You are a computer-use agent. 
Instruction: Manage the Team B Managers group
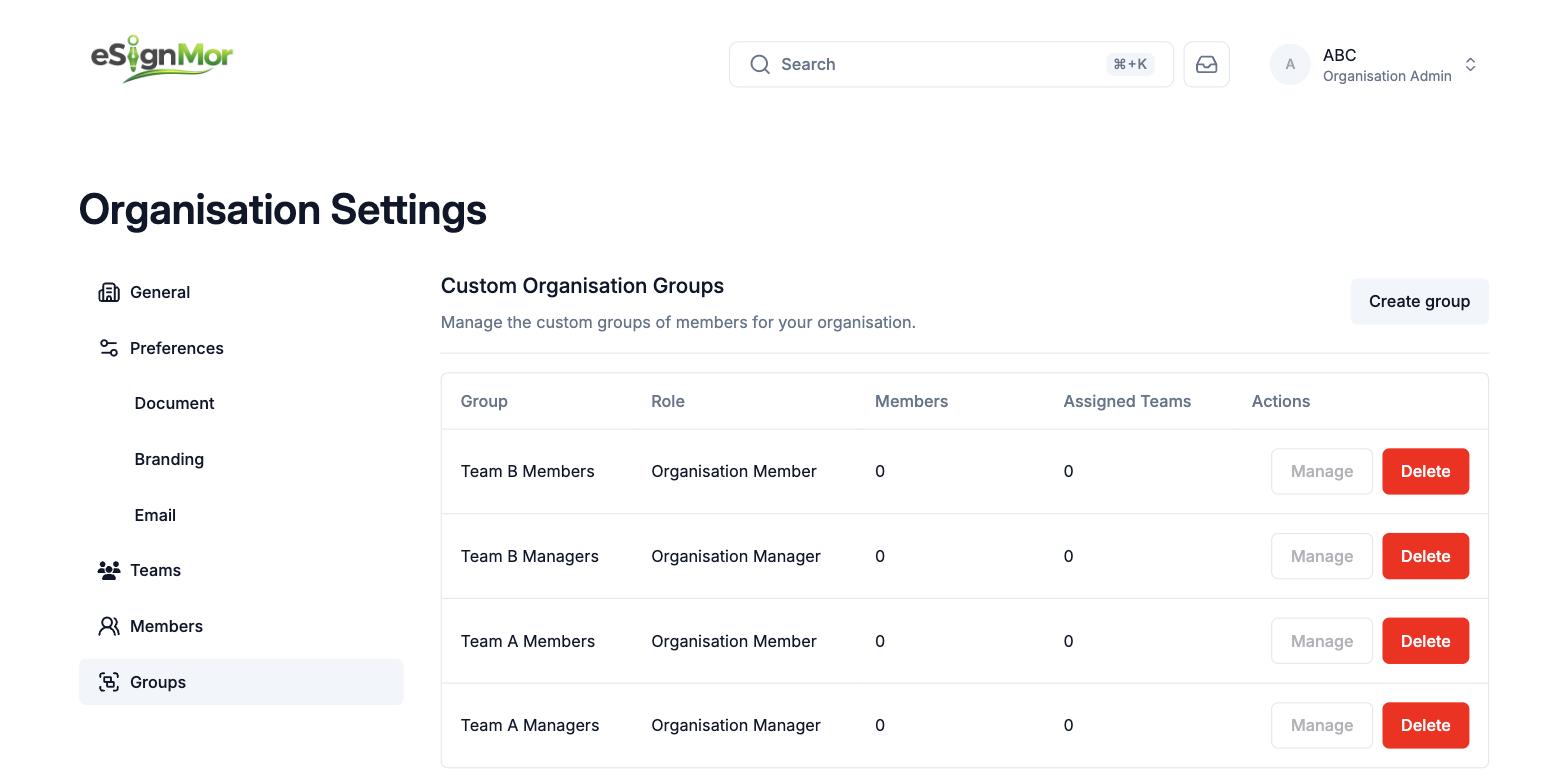[1322, 556]
